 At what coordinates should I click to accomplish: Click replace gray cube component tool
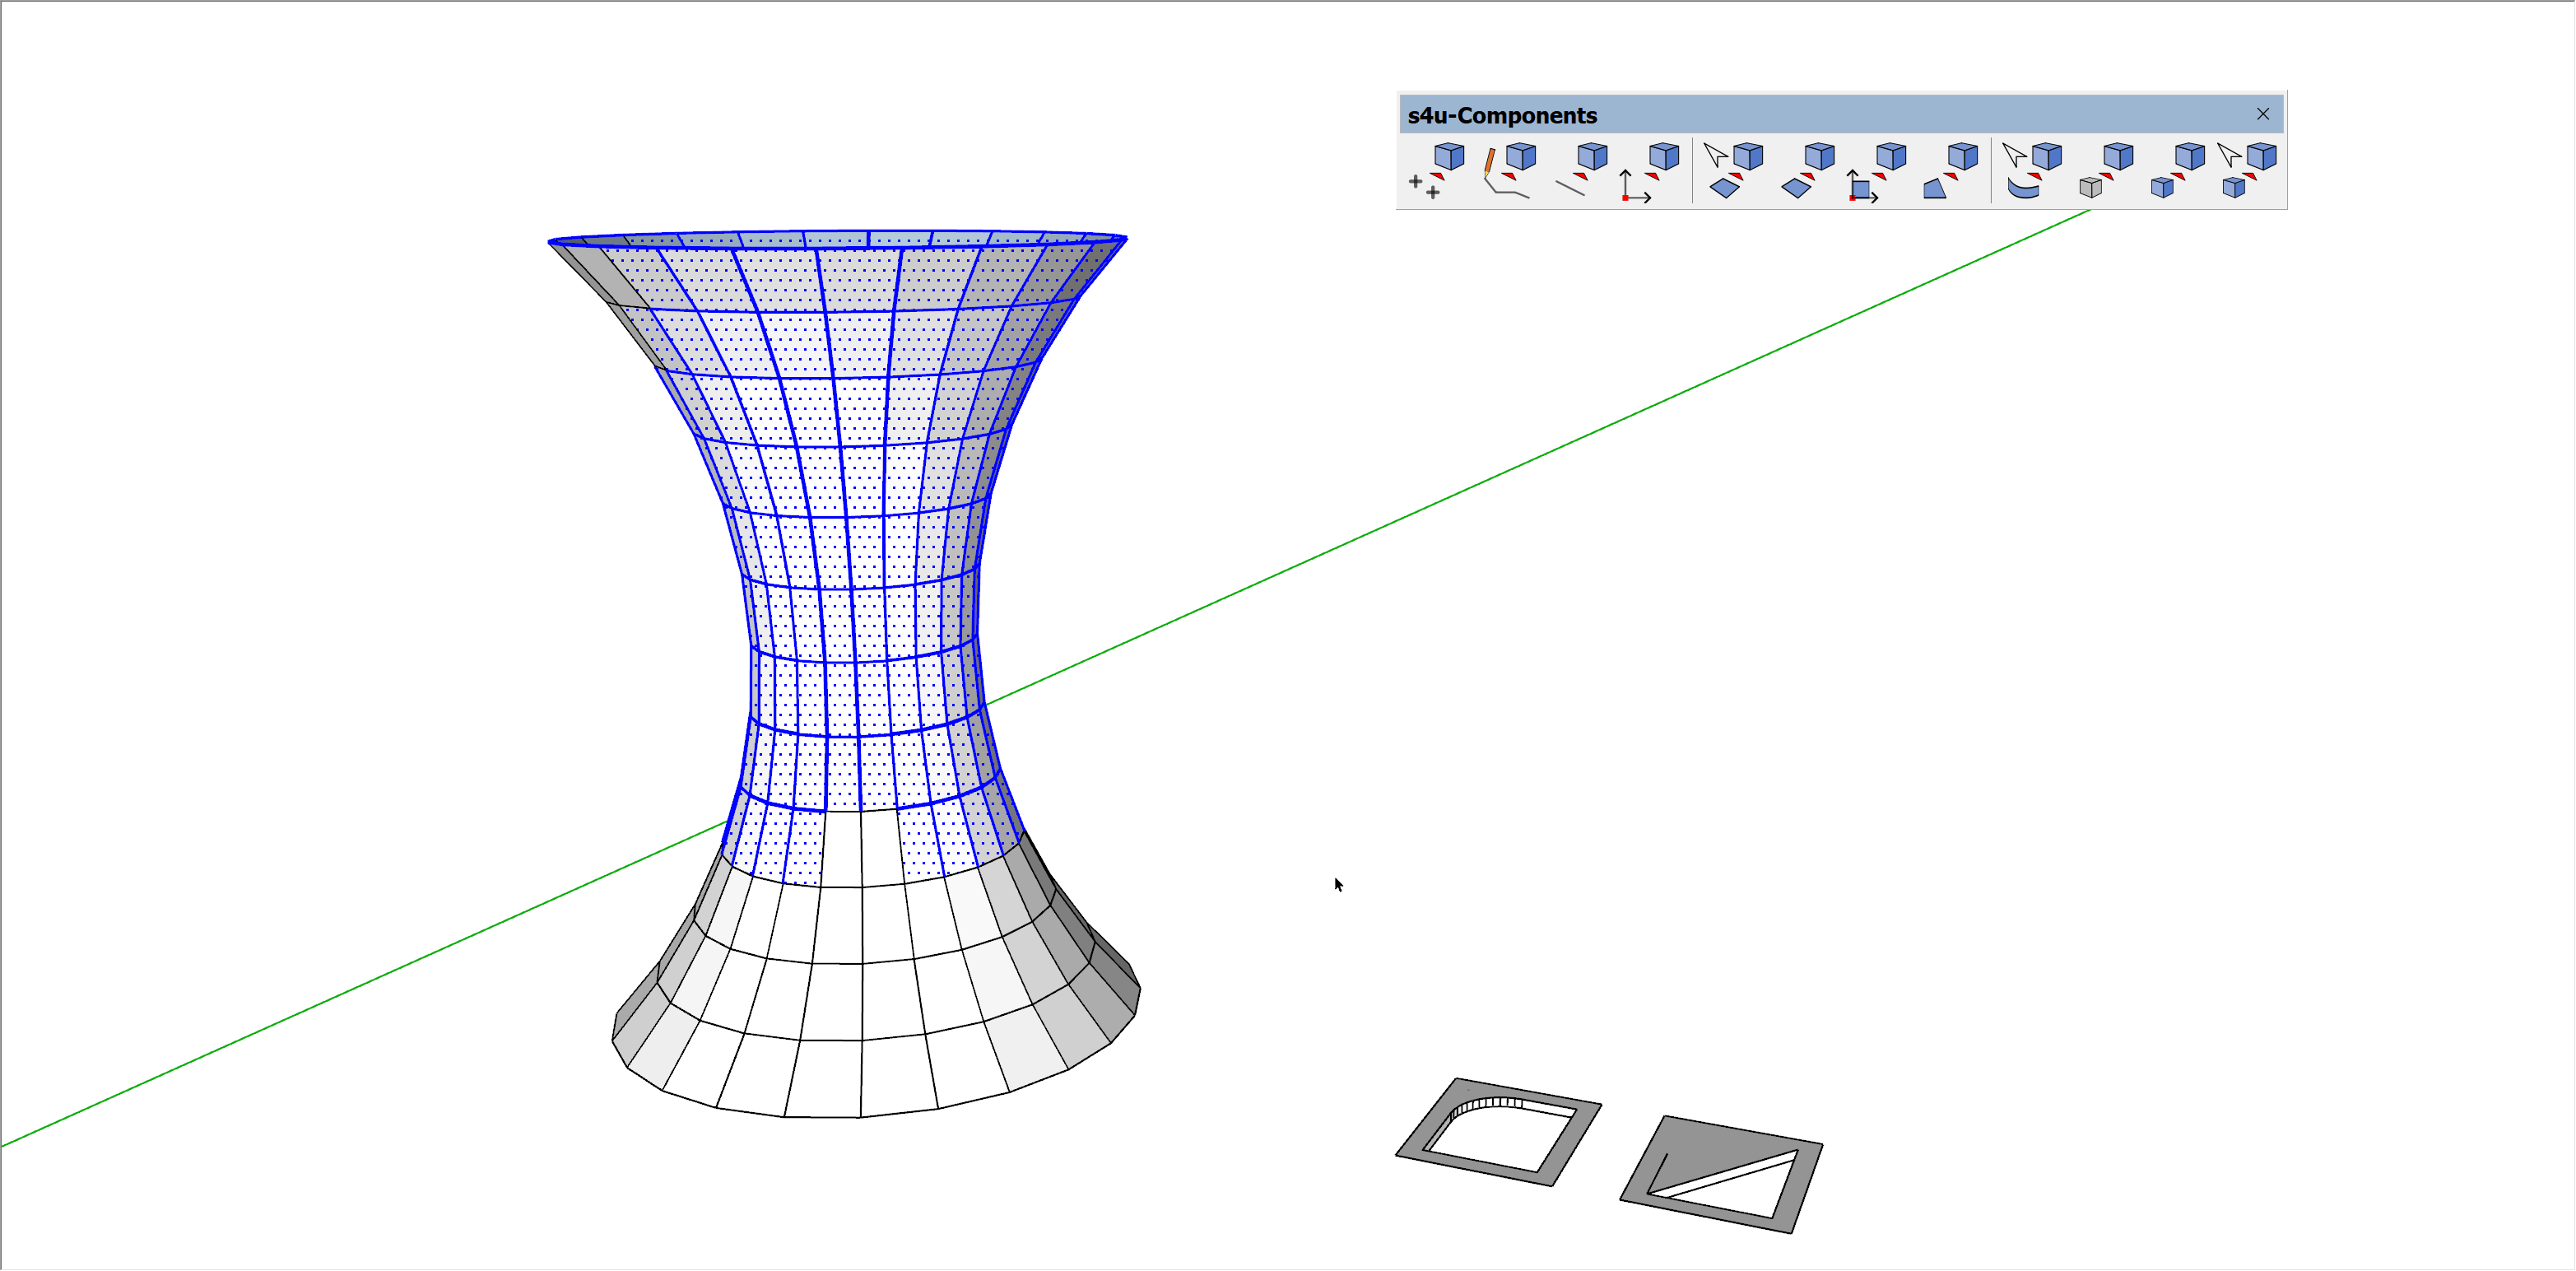click(2105, 171)
